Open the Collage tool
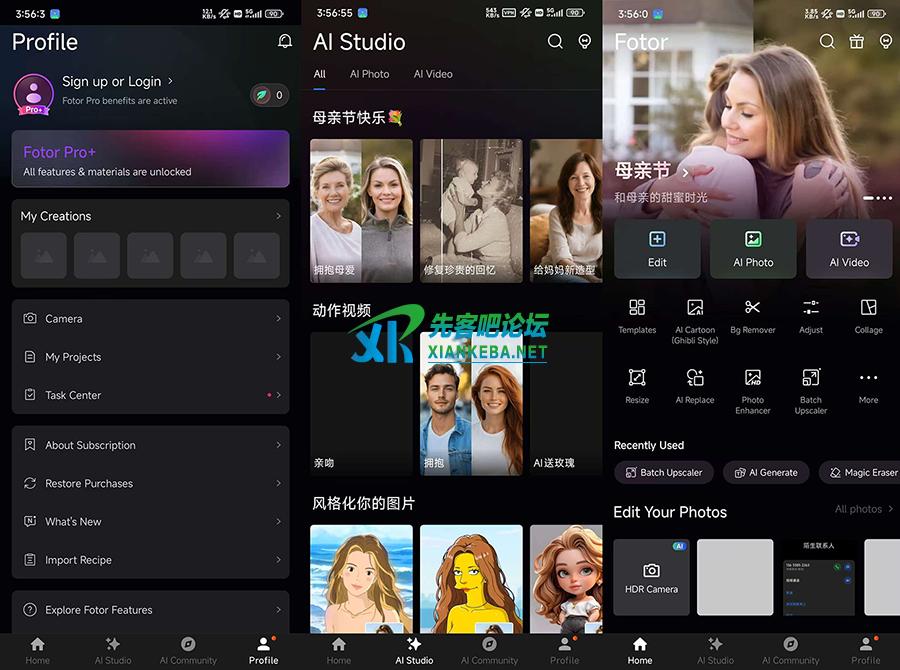This screenshot has height=670, width=900. click(x=868, y=308)
